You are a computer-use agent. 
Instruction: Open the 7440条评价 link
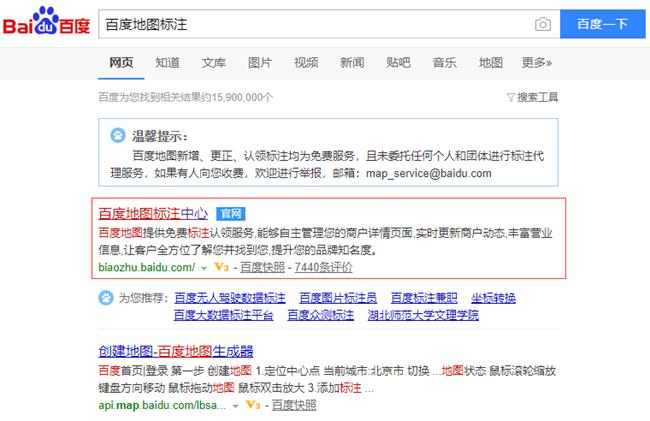[323, 267]
